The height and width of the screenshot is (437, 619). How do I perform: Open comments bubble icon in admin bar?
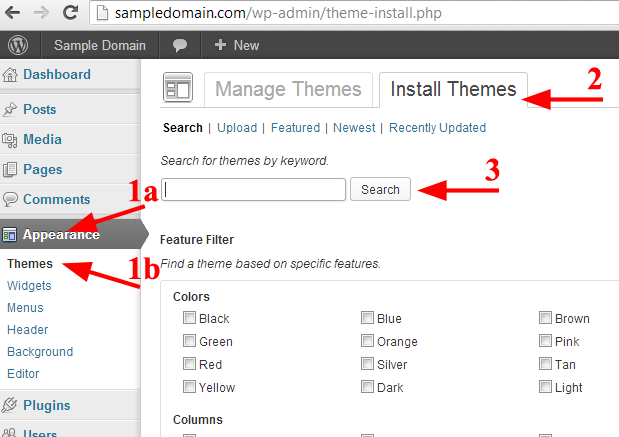pos(180,45)
